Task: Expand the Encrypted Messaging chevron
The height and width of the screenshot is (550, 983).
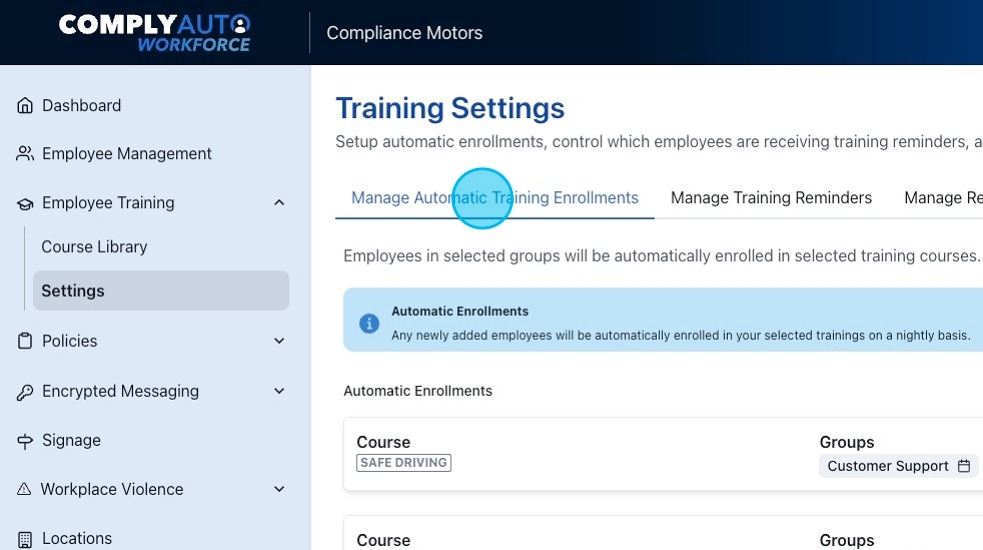Action: pos(279,392)
